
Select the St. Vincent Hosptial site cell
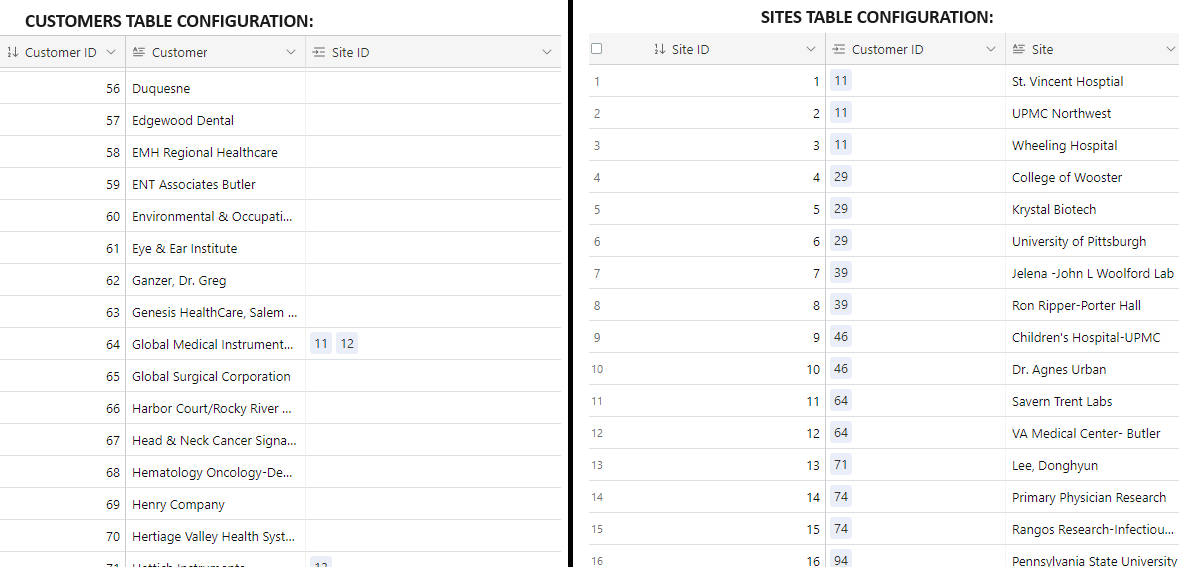click(x=1093, y=81)
